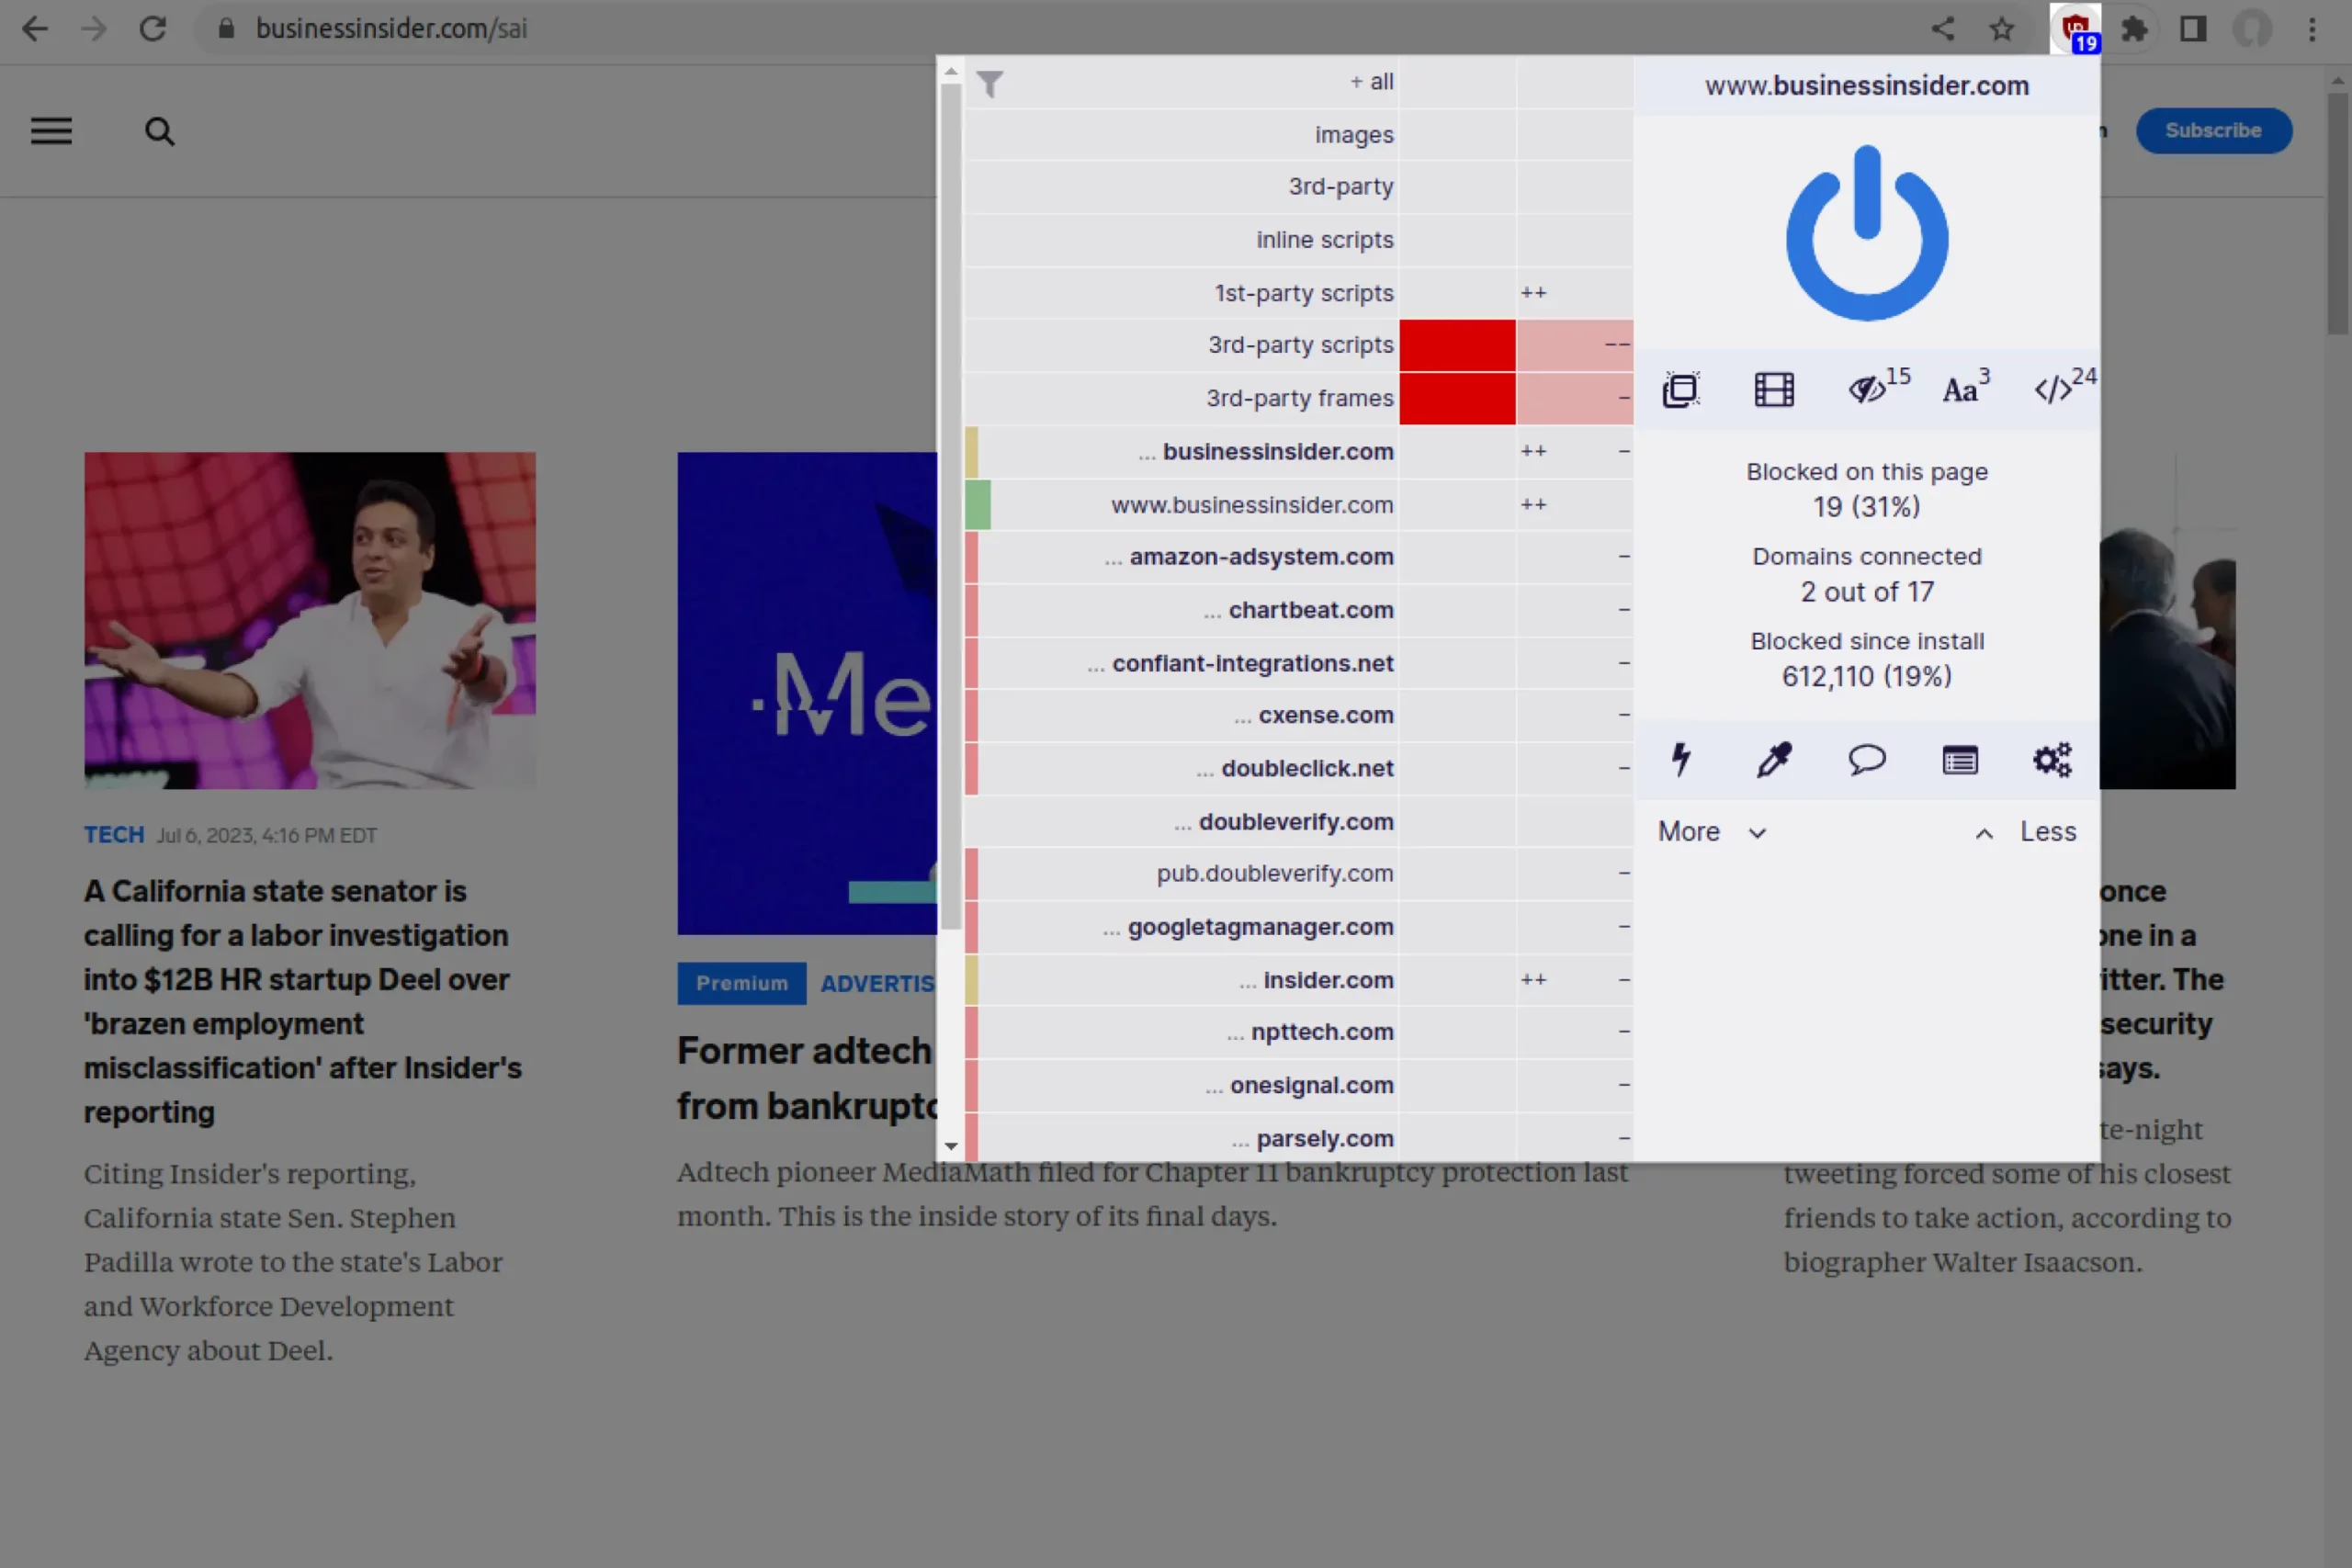Open element picker eyedropper icon
This screenshot has width=2352, height=1568.
tap(1774, 760)
